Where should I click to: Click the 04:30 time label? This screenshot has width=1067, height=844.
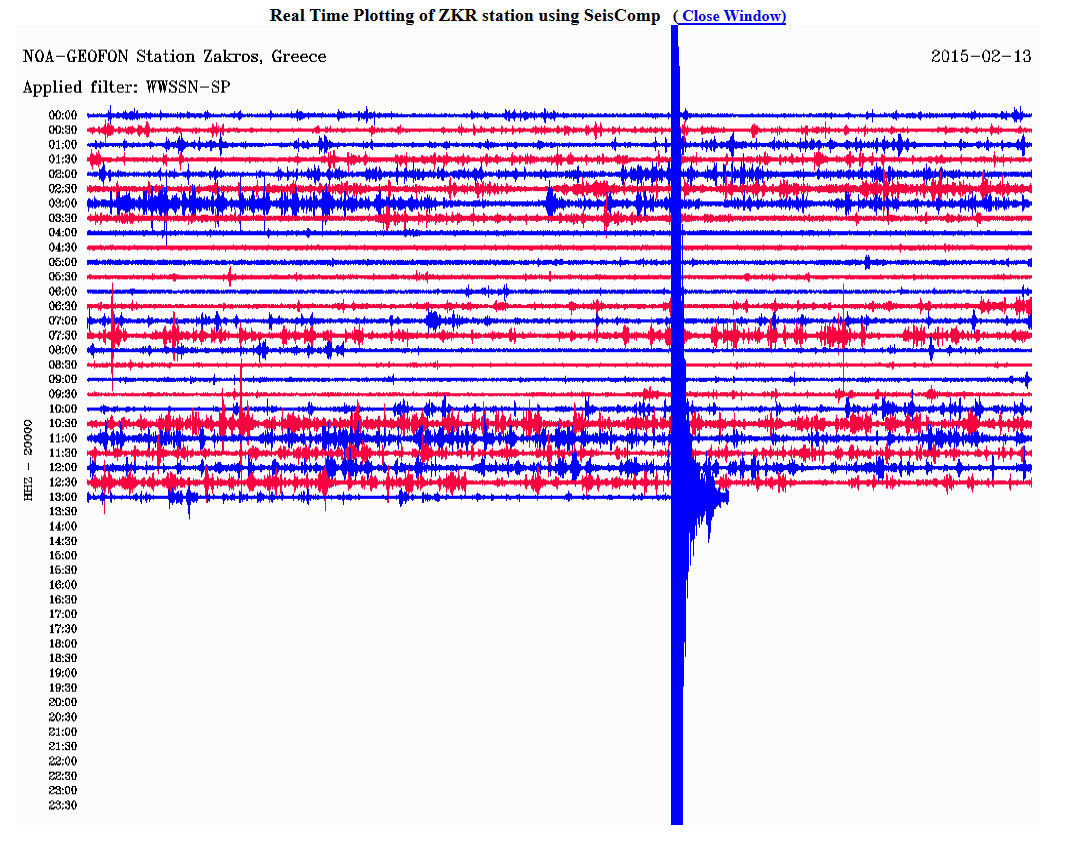(63, 247)
